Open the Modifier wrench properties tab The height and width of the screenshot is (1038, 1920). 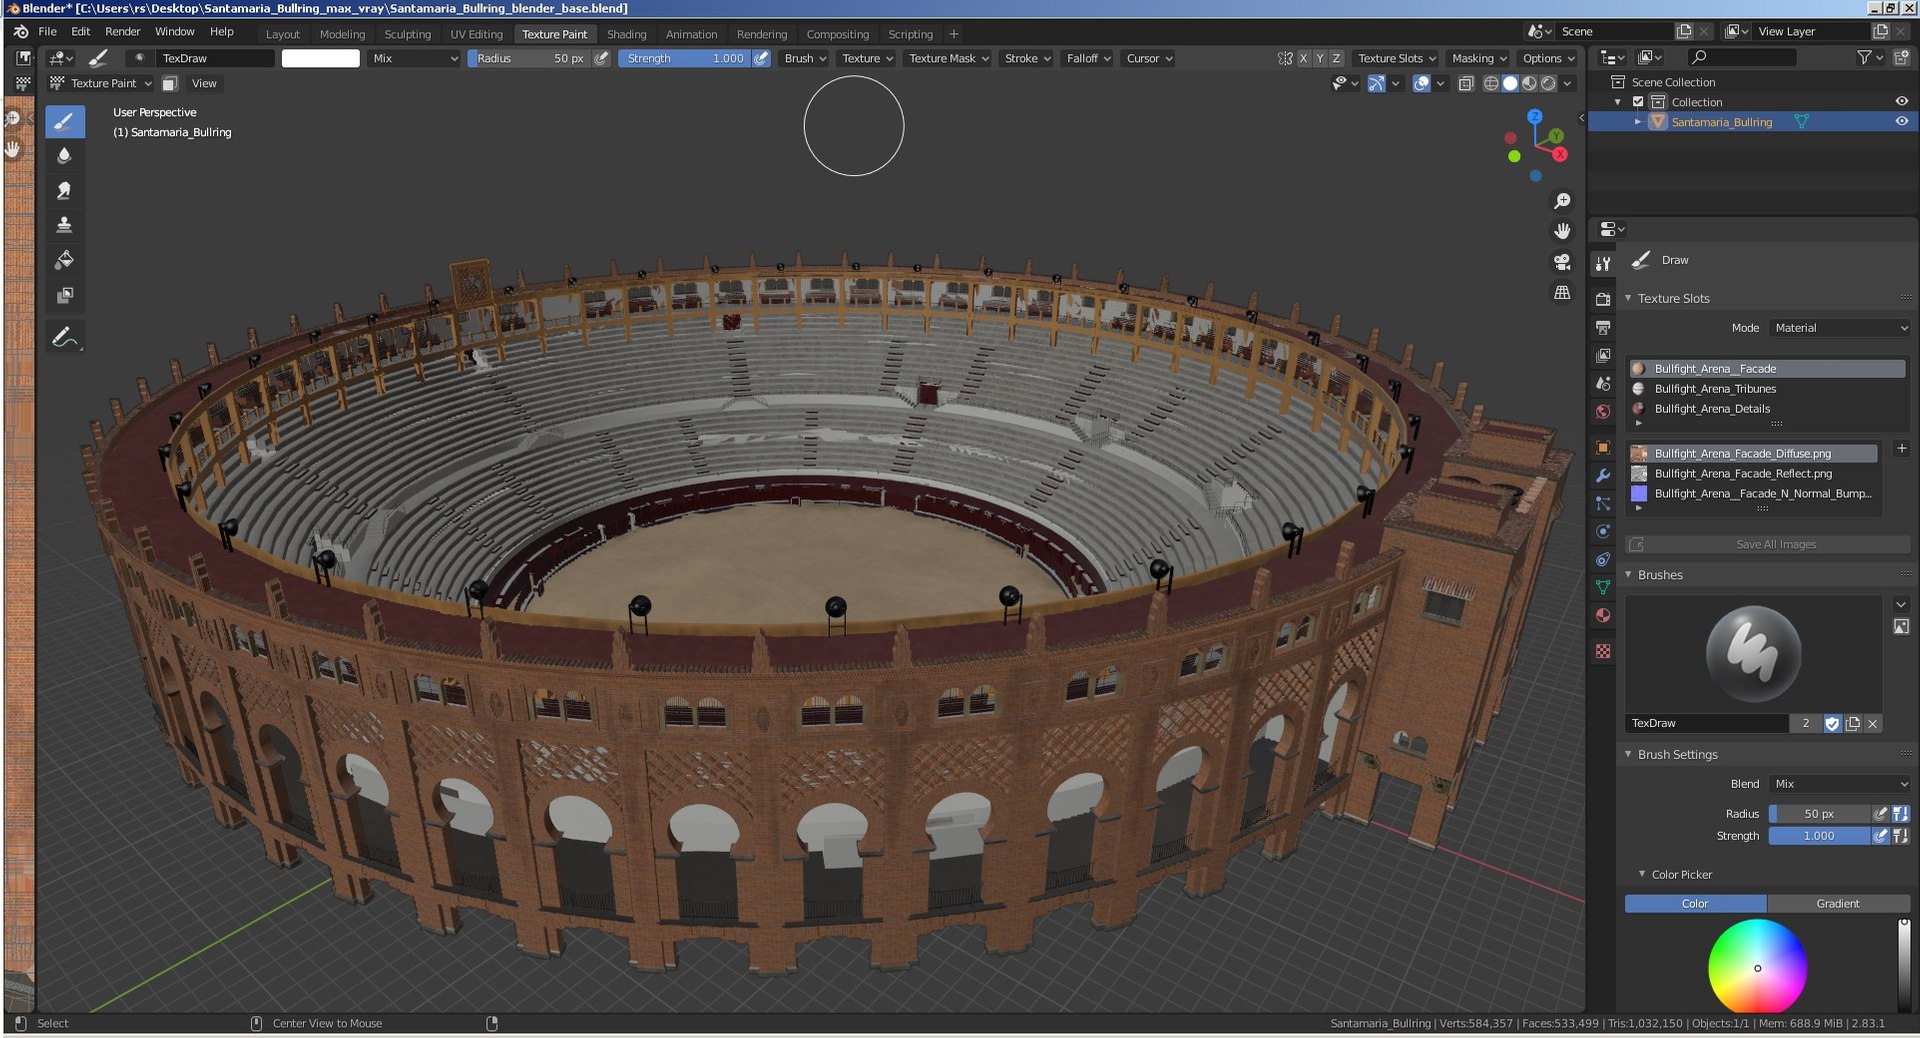(x=1603, y=475)
